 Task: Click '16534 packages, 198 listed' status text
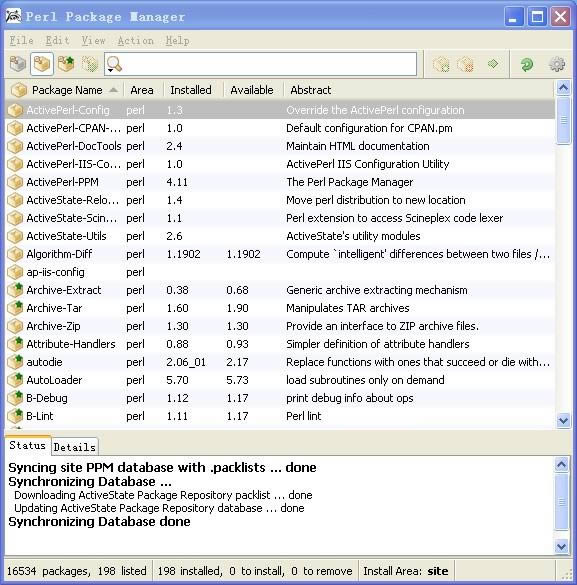pos(76,571)
